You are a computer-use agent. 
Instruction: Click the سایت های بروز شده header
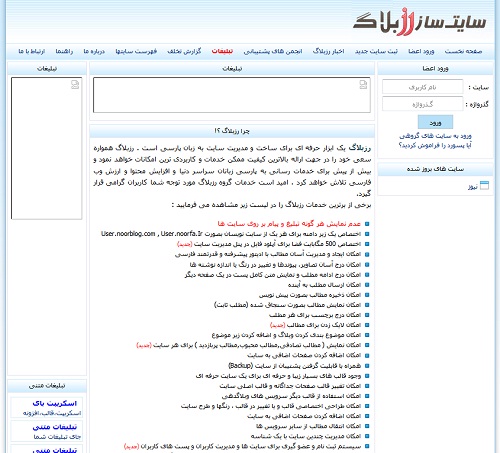[435, 169]
